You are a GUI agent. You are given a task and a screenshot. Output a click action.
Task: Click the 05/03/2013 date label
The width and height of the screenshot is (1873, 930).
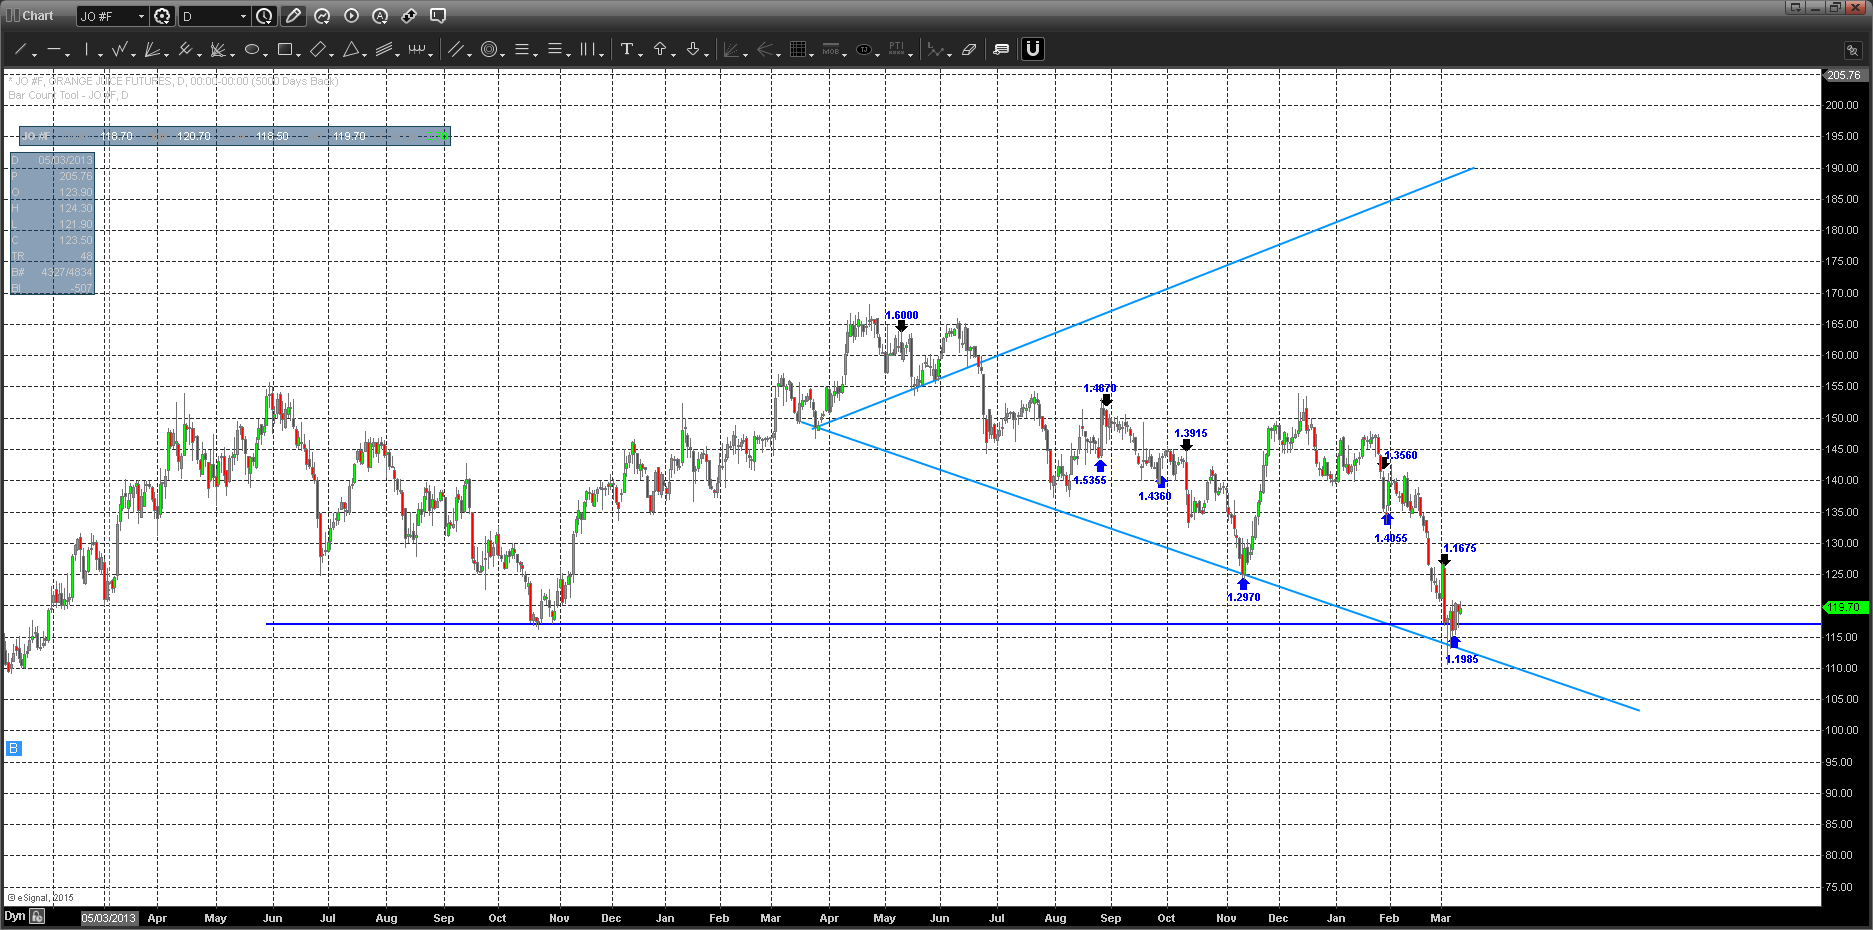point(108,918)
